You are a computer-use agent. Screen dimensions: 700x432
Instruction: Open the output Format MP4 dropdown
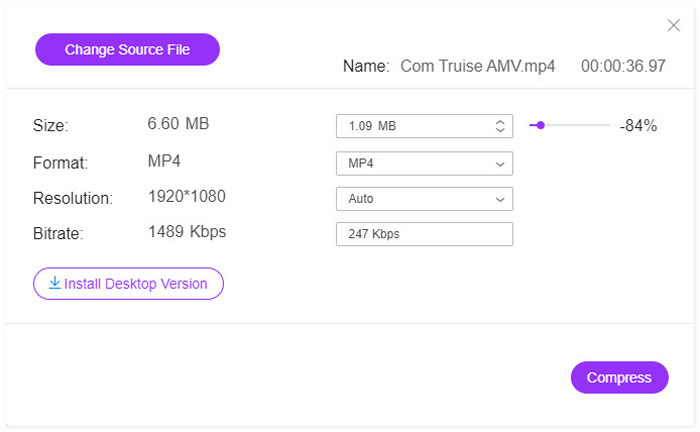[x=424, y=163]
